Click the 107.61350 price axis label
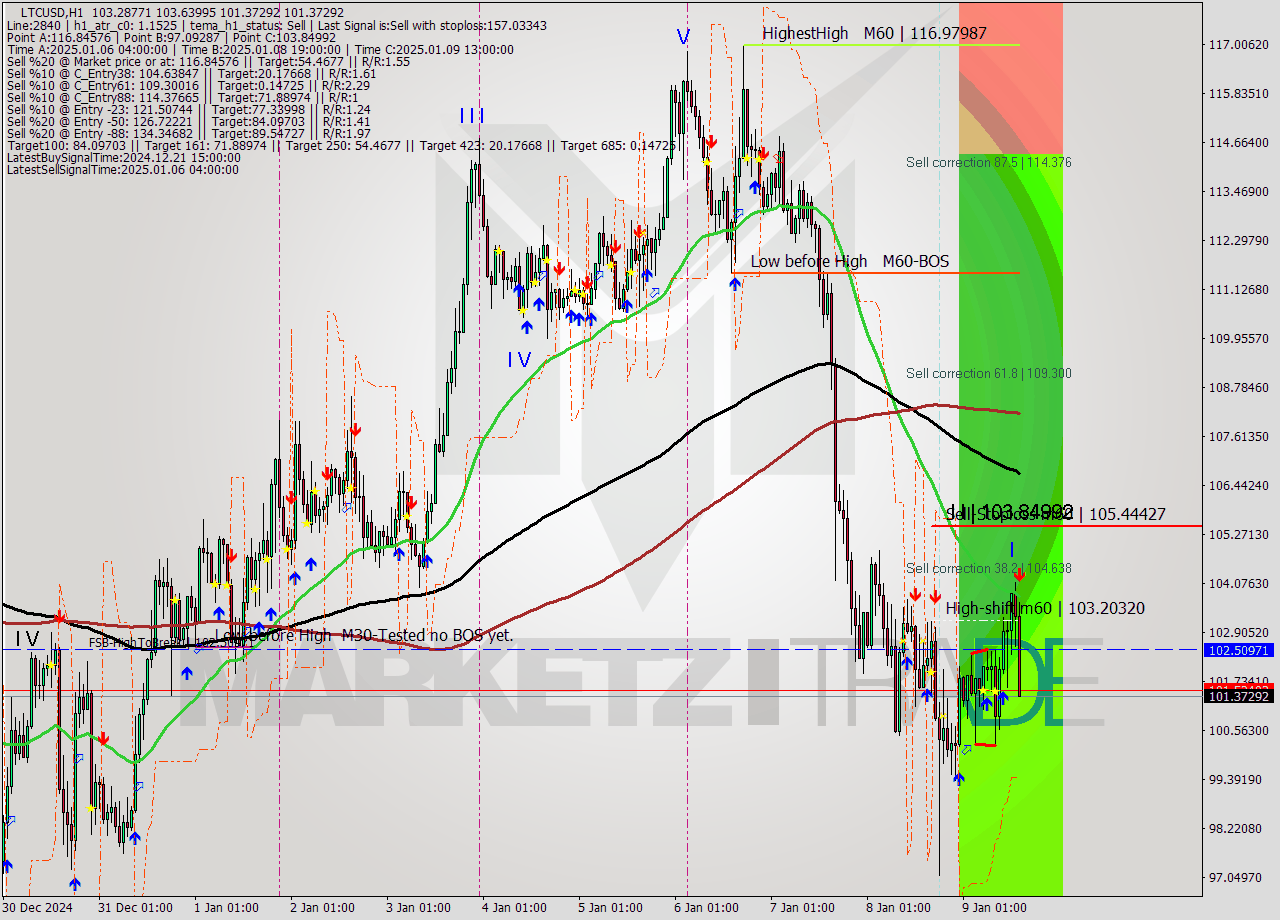Viewport: 1280px width, 920px height. [x=1238, y=437]
